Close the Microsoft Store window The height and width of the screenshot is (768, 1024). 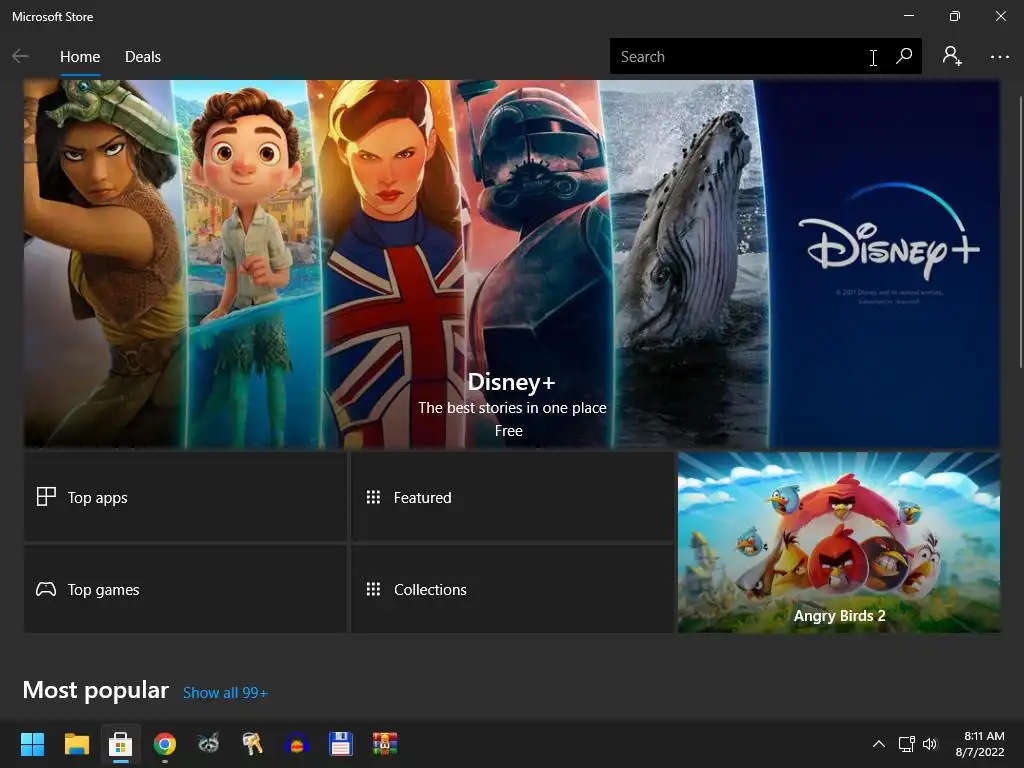coord(1000,16)
